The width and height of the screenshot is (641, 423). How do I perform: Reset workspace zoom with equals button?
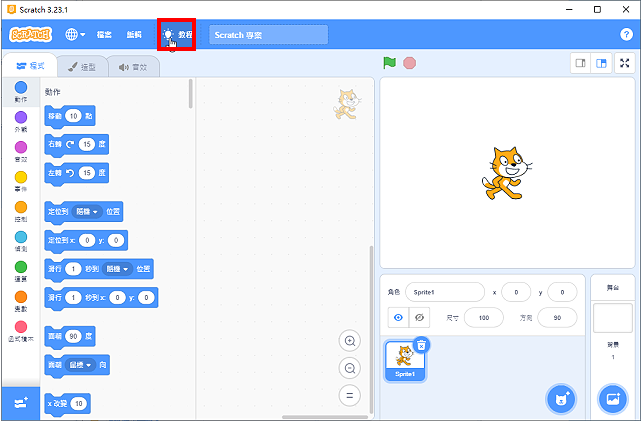(350, 396)
